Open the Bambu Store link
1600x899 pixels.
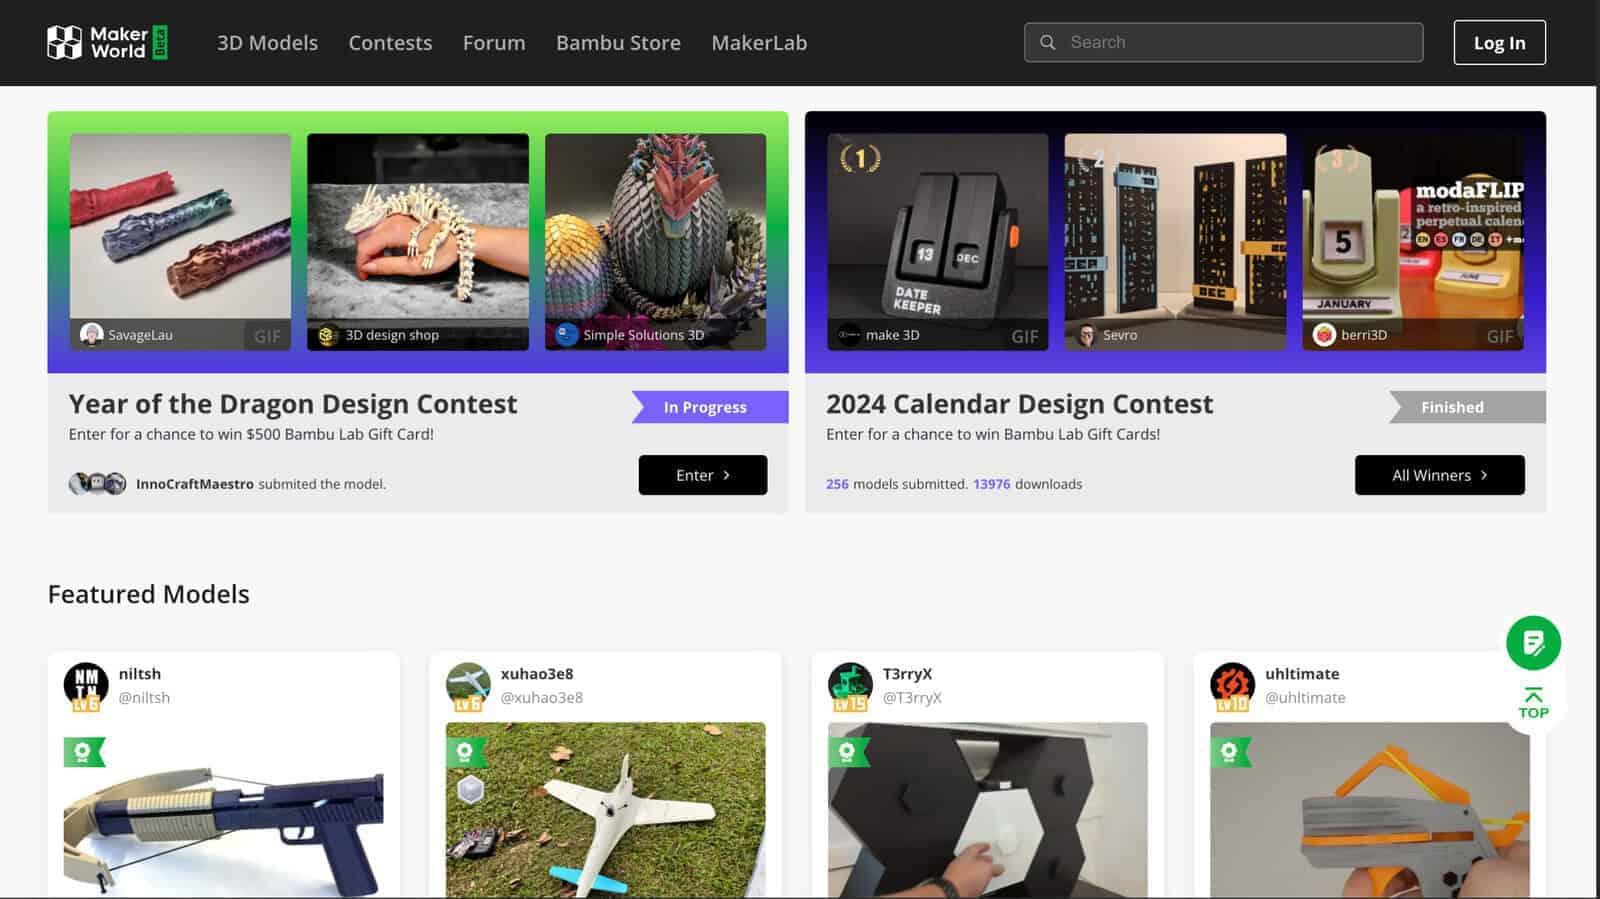(618, 43)
